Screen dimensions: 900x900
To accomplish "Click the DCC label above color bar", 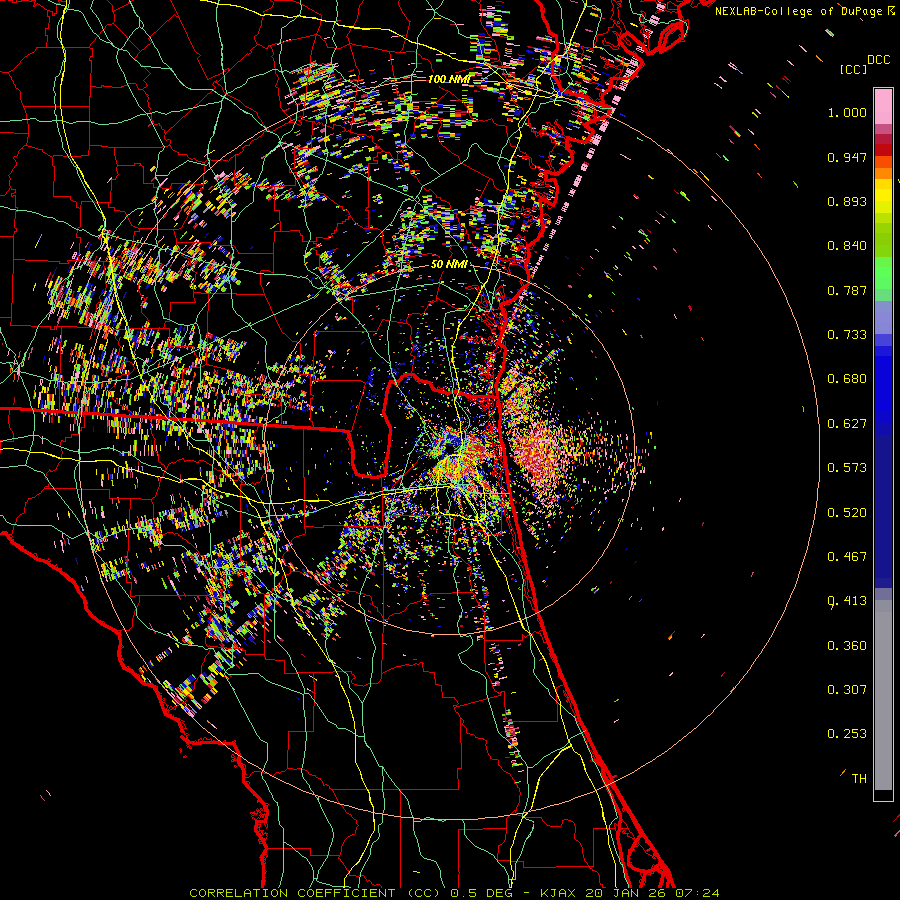I will pos(878,60).
